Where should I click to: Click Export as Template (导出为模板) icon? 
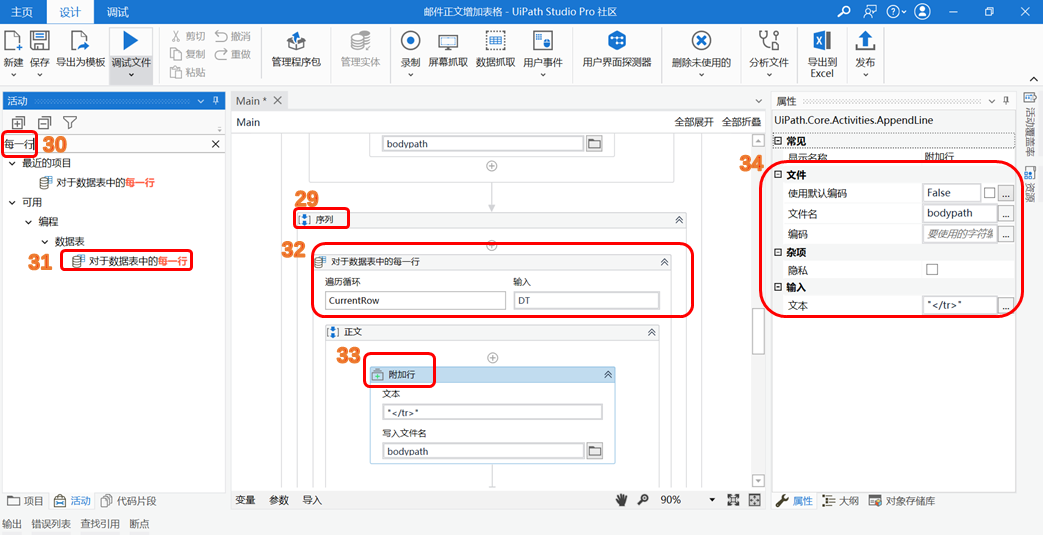(80, 41)
